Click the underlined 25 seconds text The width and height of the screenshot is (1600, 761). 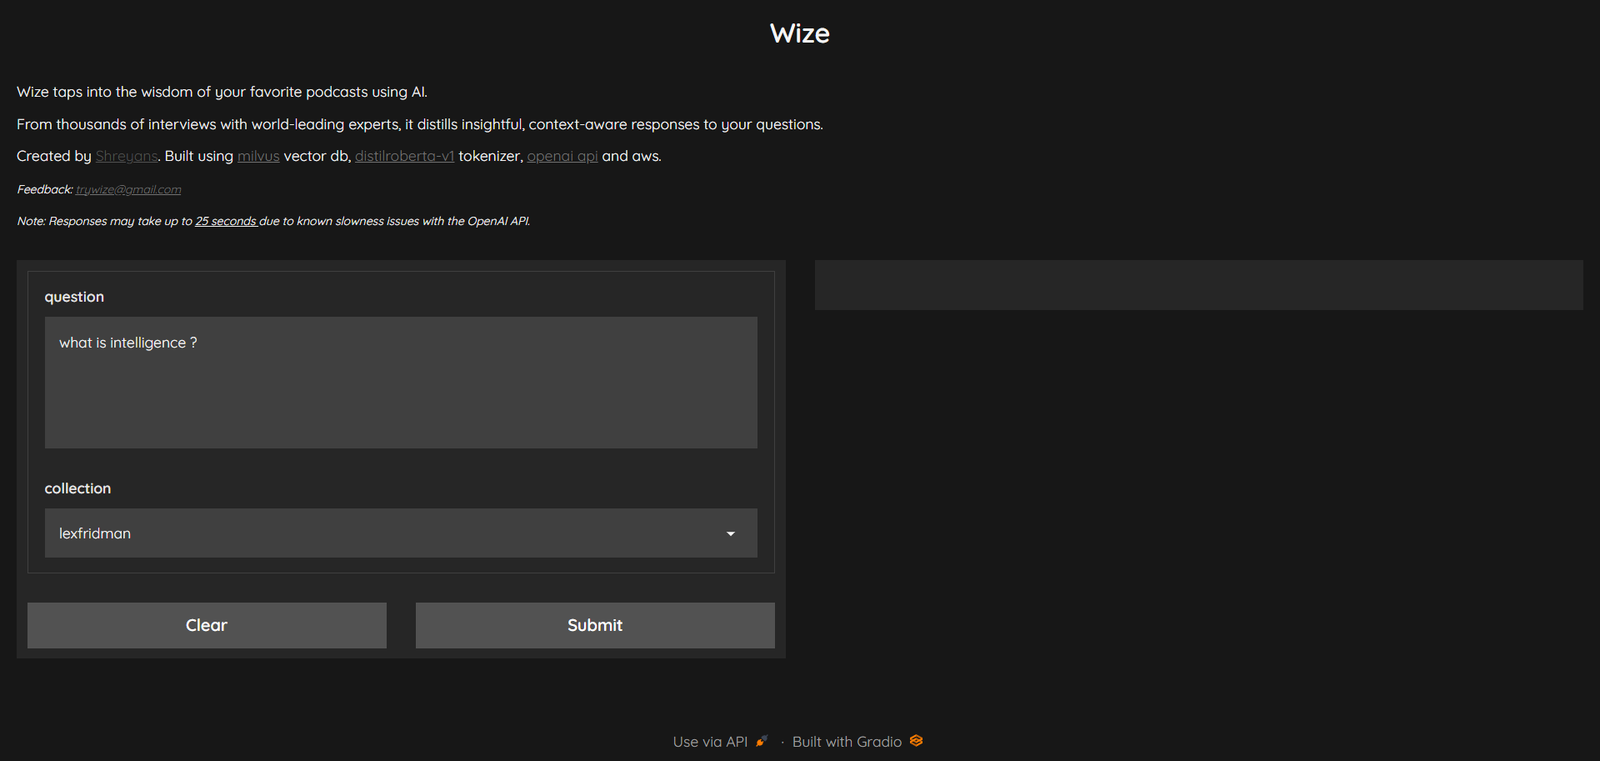[x=226, y=221]
